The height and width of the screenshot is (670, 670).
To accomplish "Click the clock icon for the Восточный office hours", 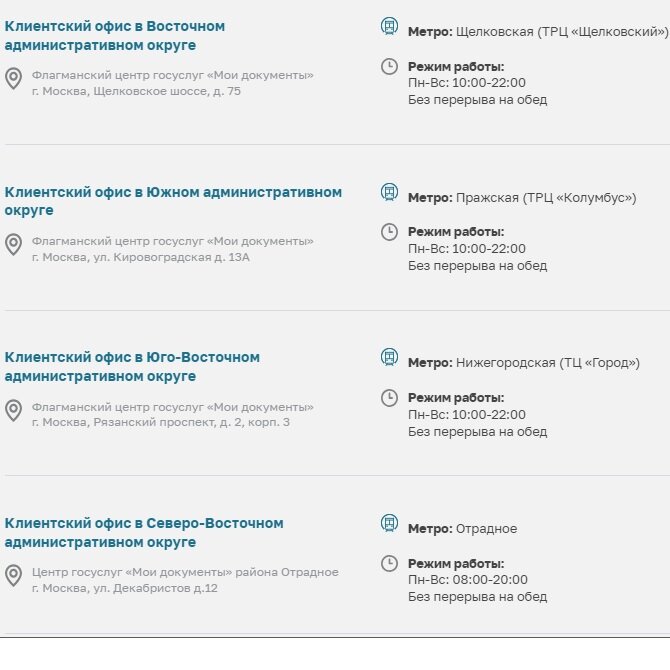I will 389,66.
